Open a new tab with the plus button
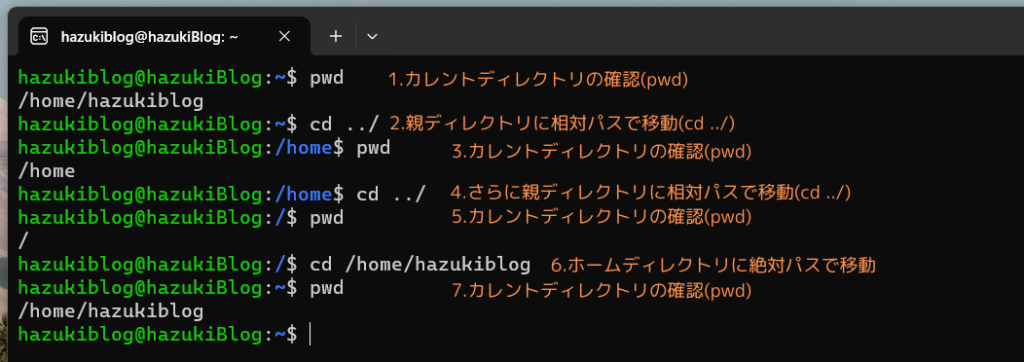Image resolution: width=1024 pixels, height=362 pixels. [x=336, y=37]
